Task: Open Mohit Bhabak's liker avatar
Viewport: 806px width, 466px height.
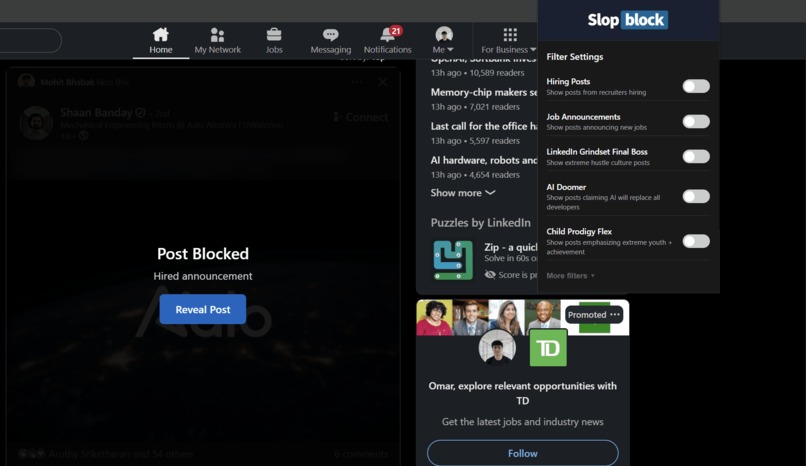Action: point(26,82)
